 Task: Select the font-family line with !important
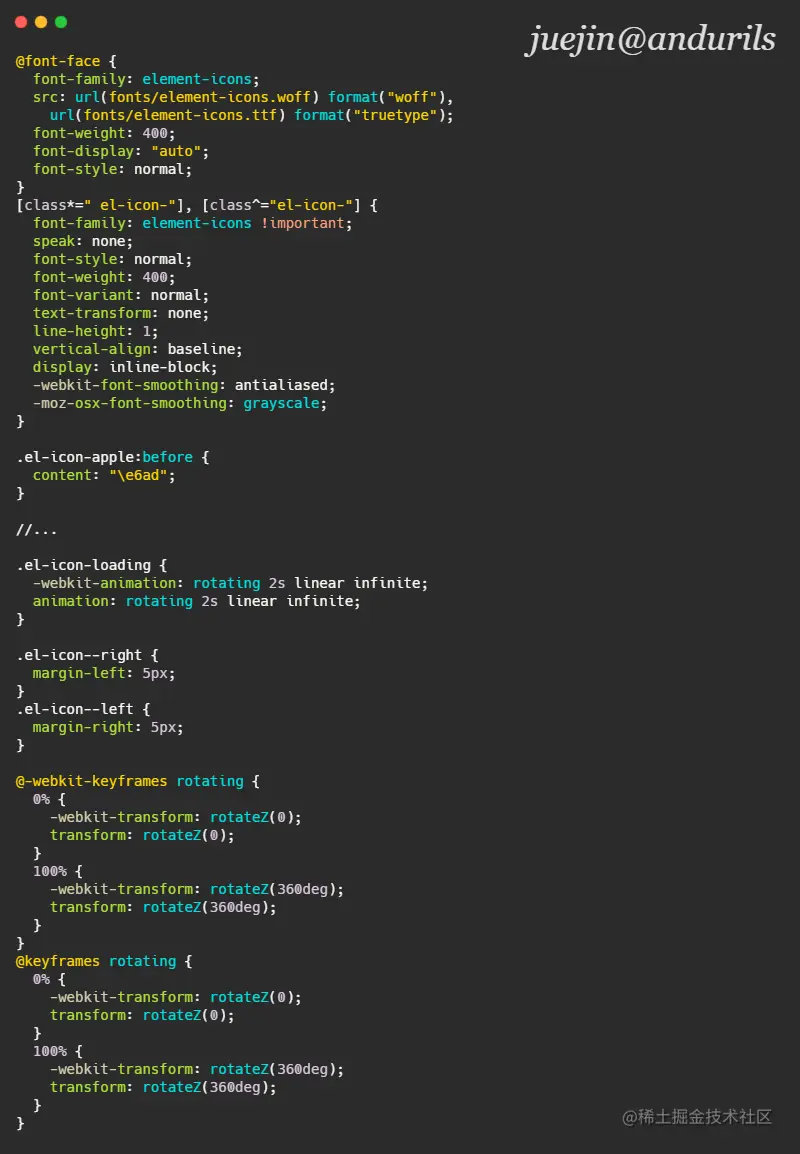click(192, 223)
